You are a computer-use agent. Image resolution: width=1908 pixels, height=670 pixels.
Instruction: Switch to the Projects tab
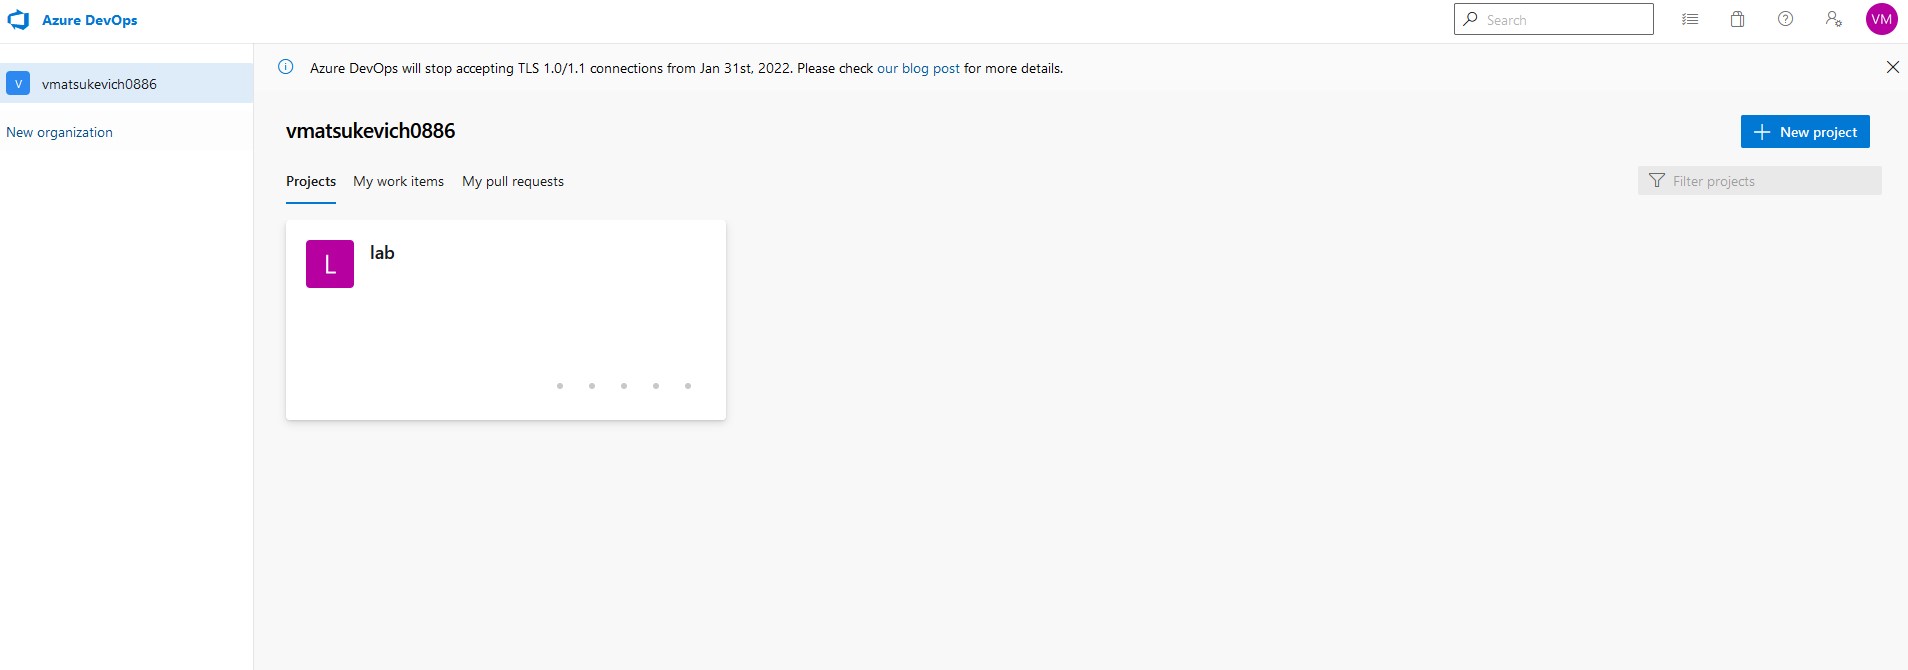[311, 181]
